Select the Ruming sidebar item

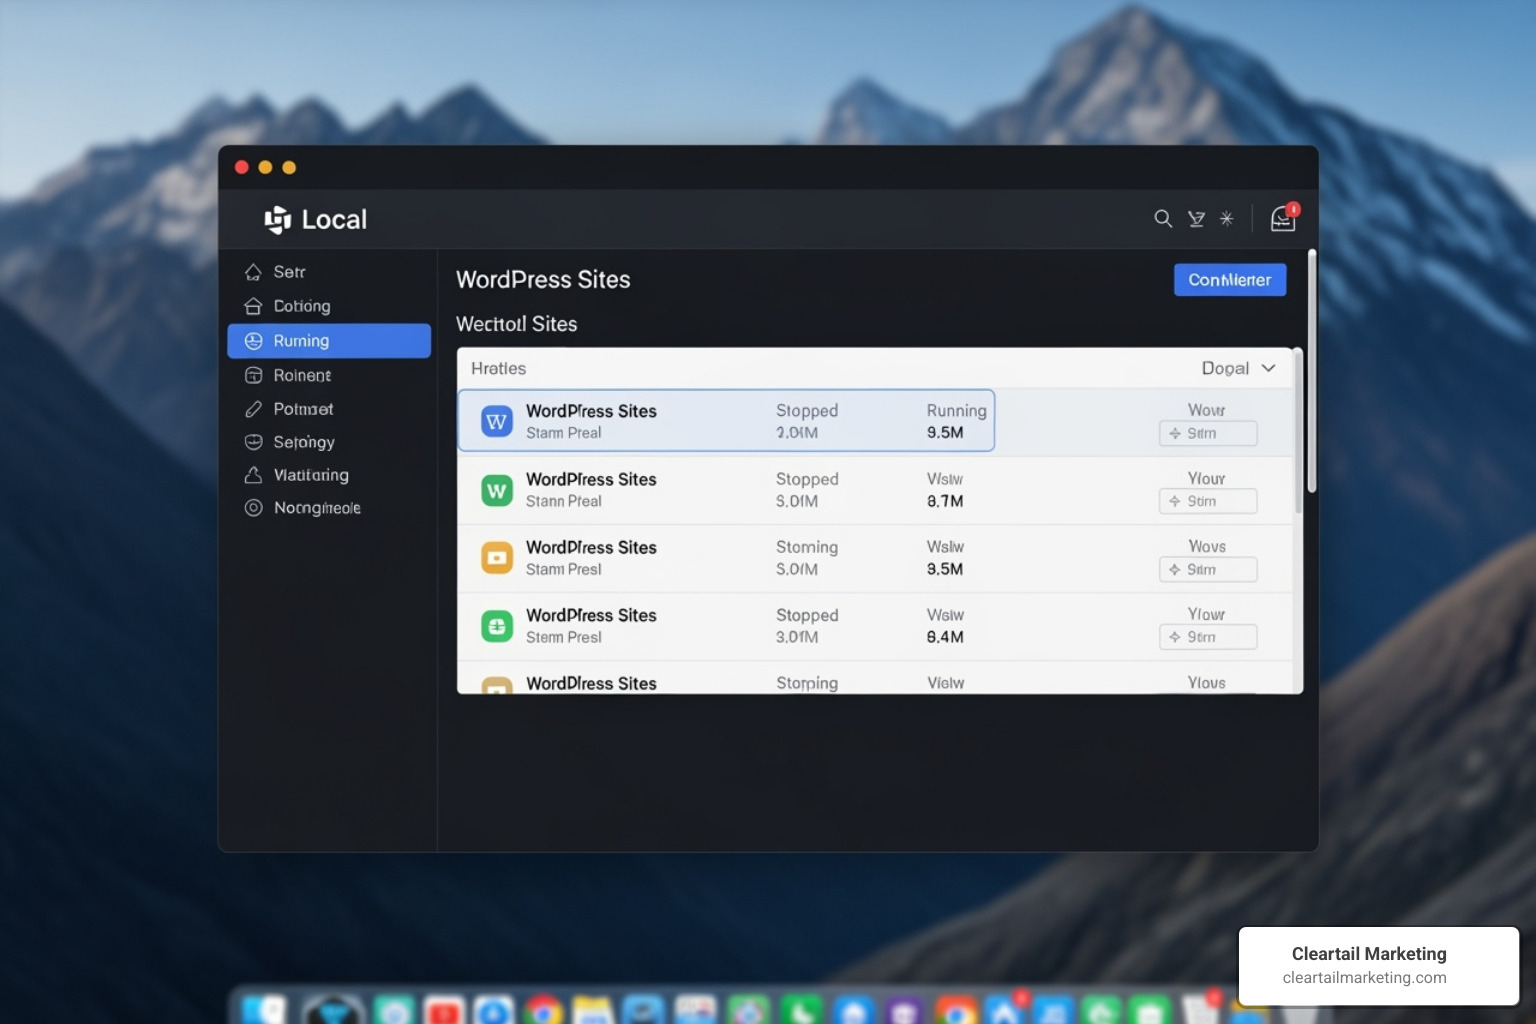point(329,341)
